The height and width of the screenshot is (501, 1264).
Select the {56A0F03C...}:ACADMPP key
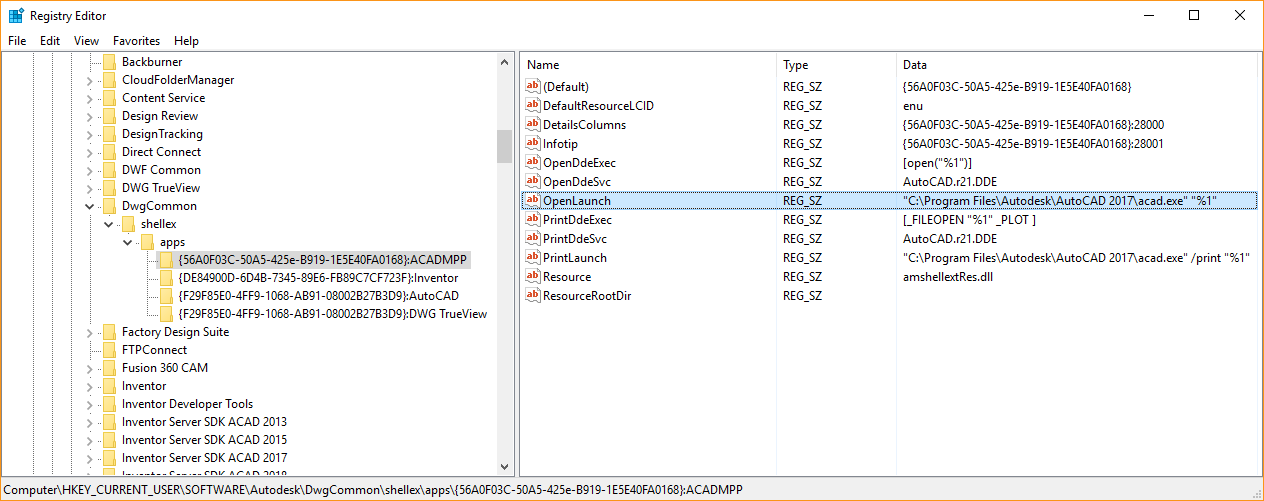click(x=321, y=260)
